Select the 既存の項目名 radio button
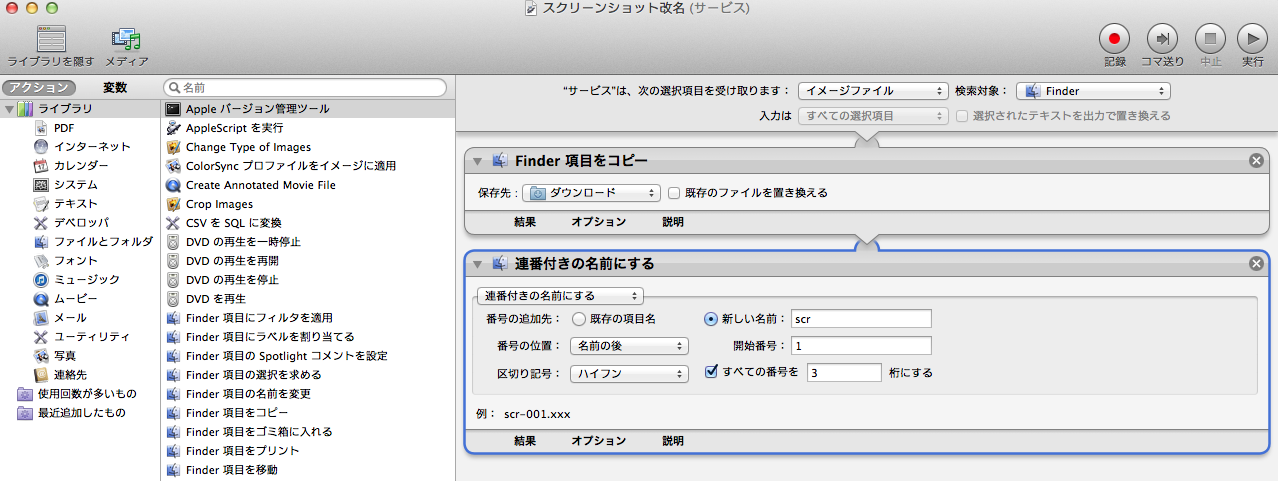The width and height of the screenshot is (1278, 481). [578, 320]
